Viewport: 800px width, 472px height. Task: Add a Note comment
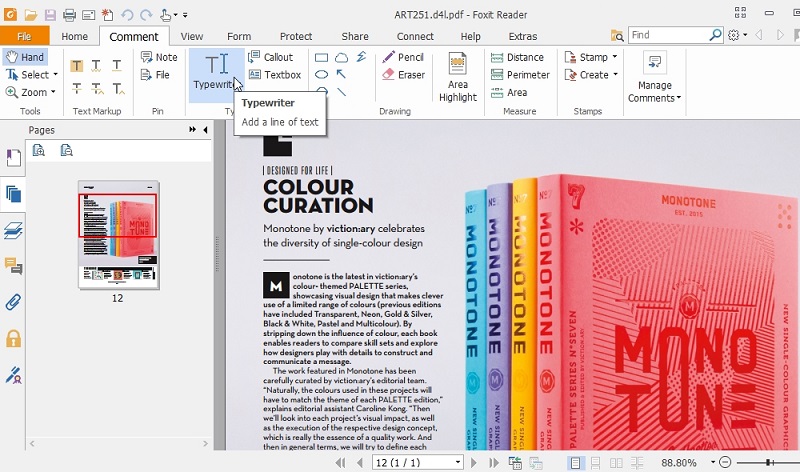[159, 57]
